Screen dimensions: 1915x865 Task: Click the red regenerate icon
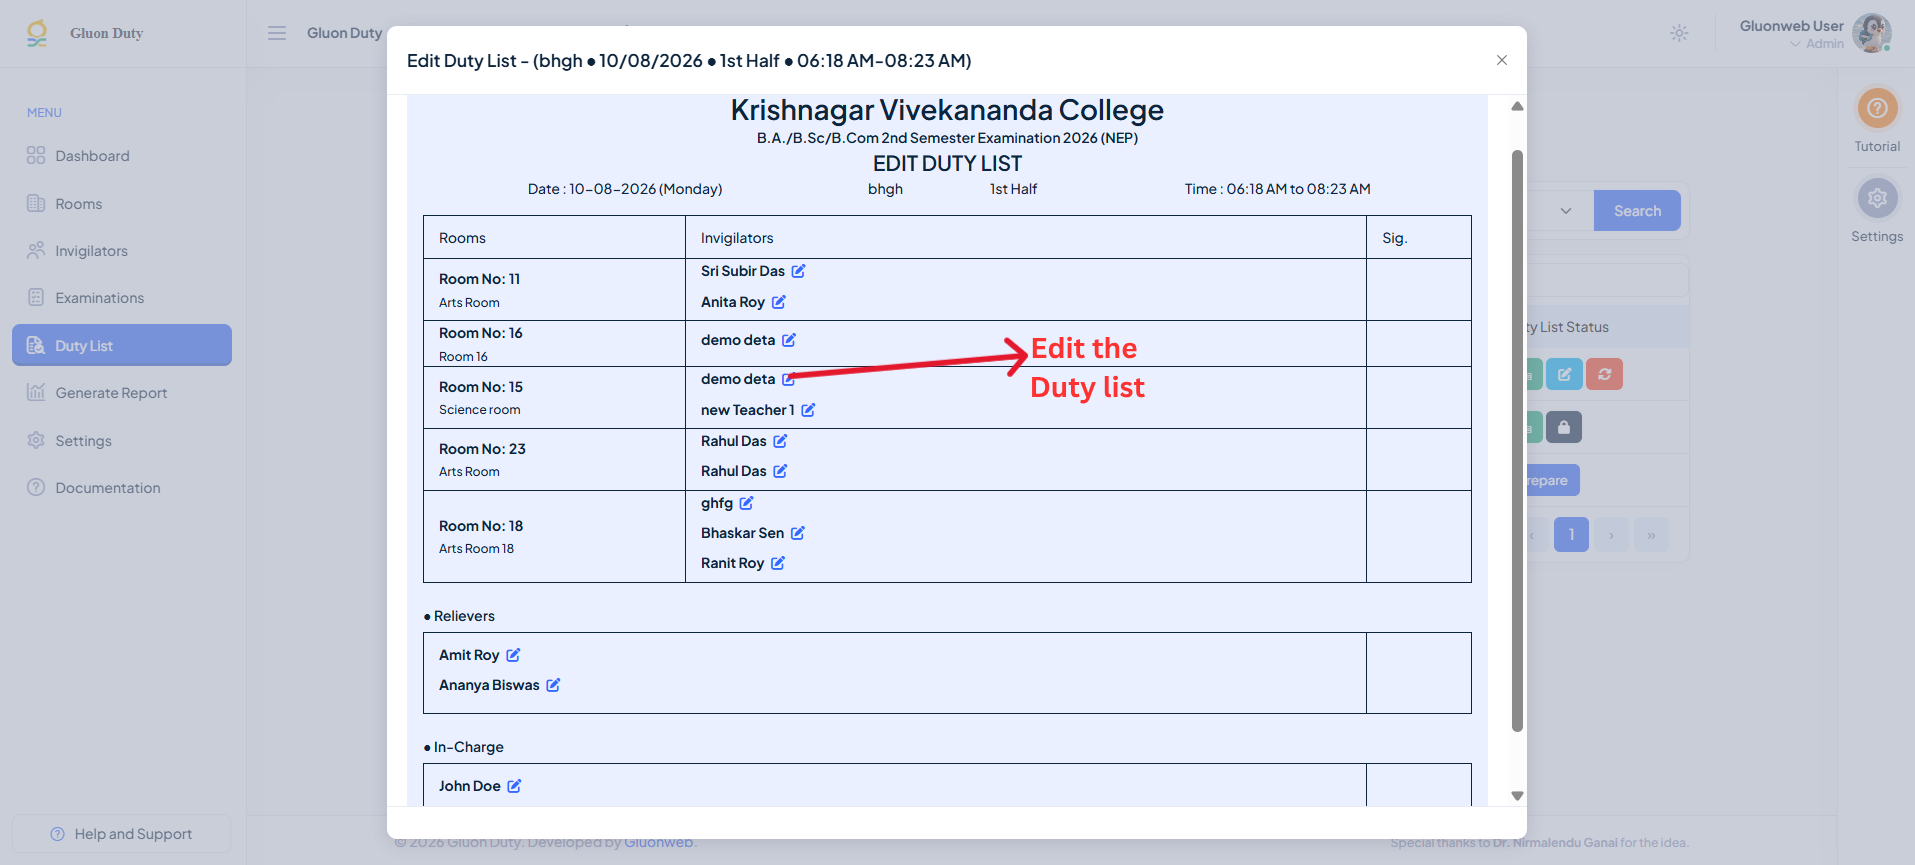pyautogui.click(x=1604, y=374)
